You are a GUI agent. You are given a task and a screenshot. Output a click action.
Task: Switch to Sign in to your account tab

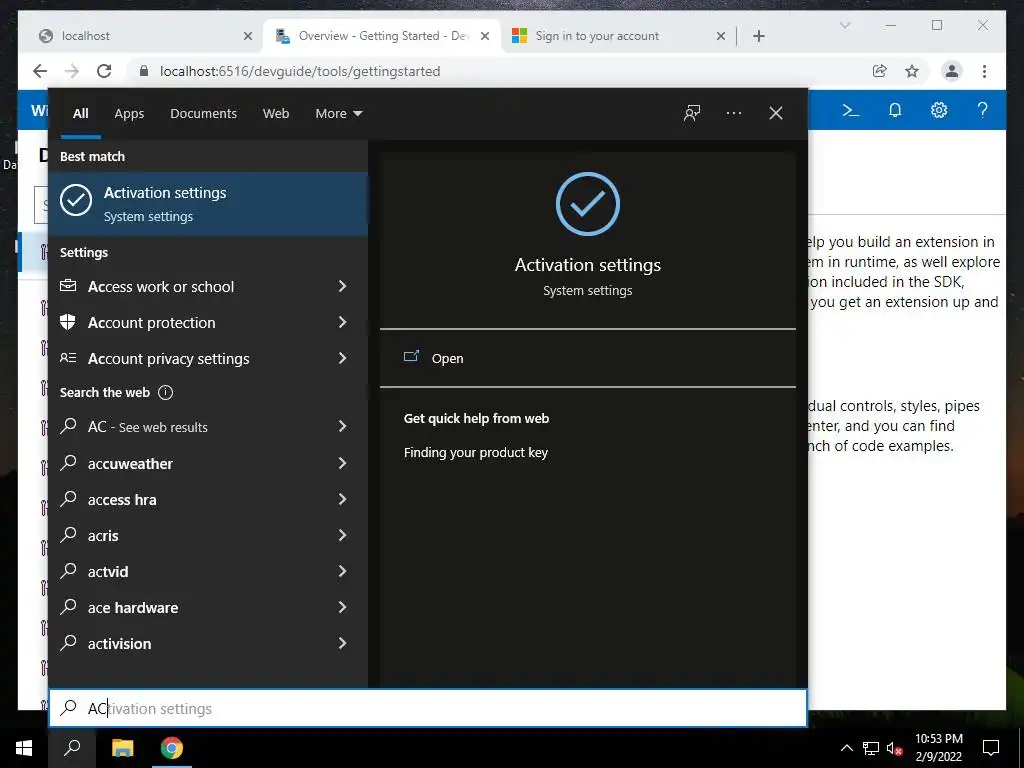coord(614,36)
